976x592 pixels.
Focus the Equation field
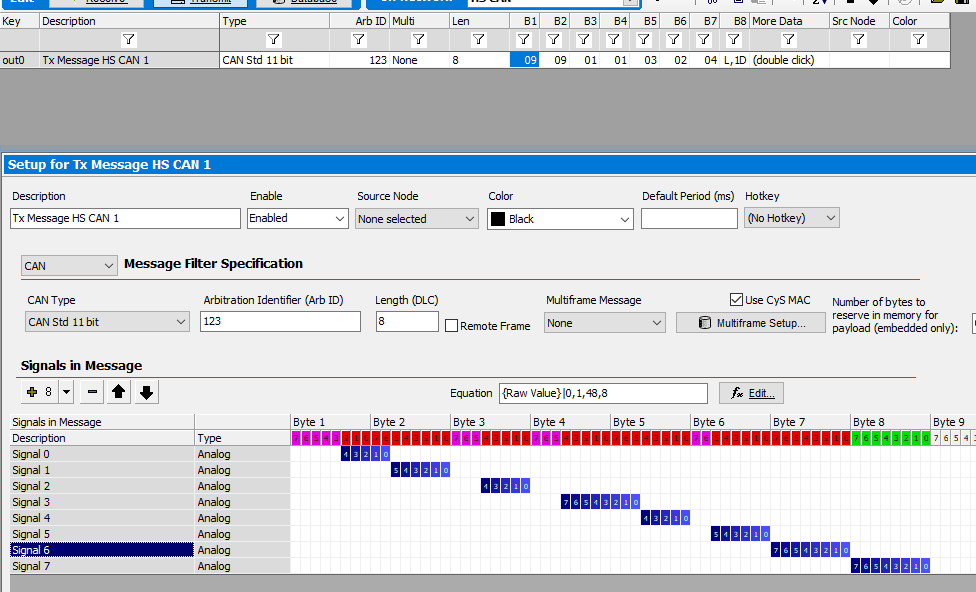pos(603,393)
